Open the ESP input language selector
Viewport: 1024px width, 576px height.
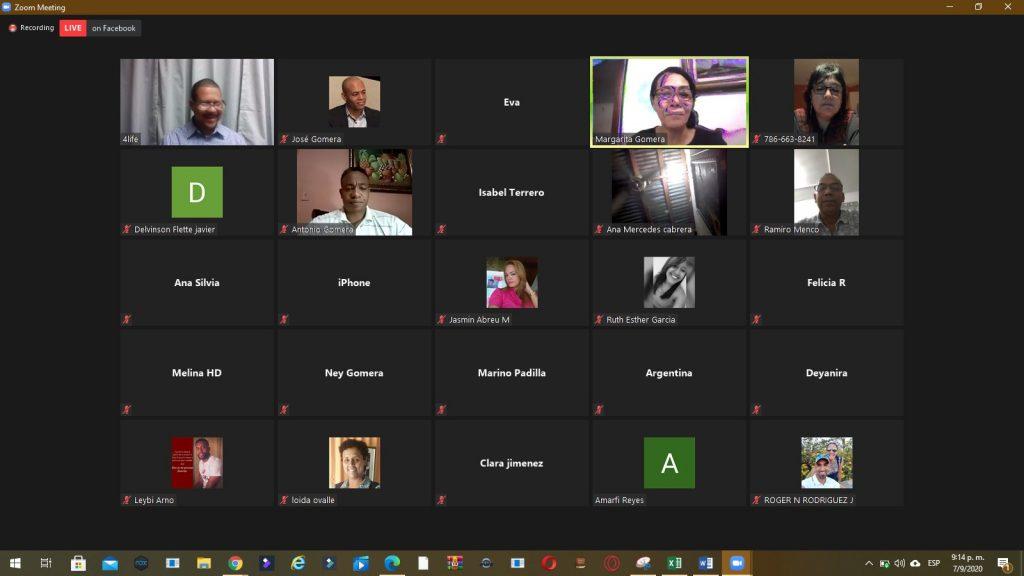click(933, 563)
